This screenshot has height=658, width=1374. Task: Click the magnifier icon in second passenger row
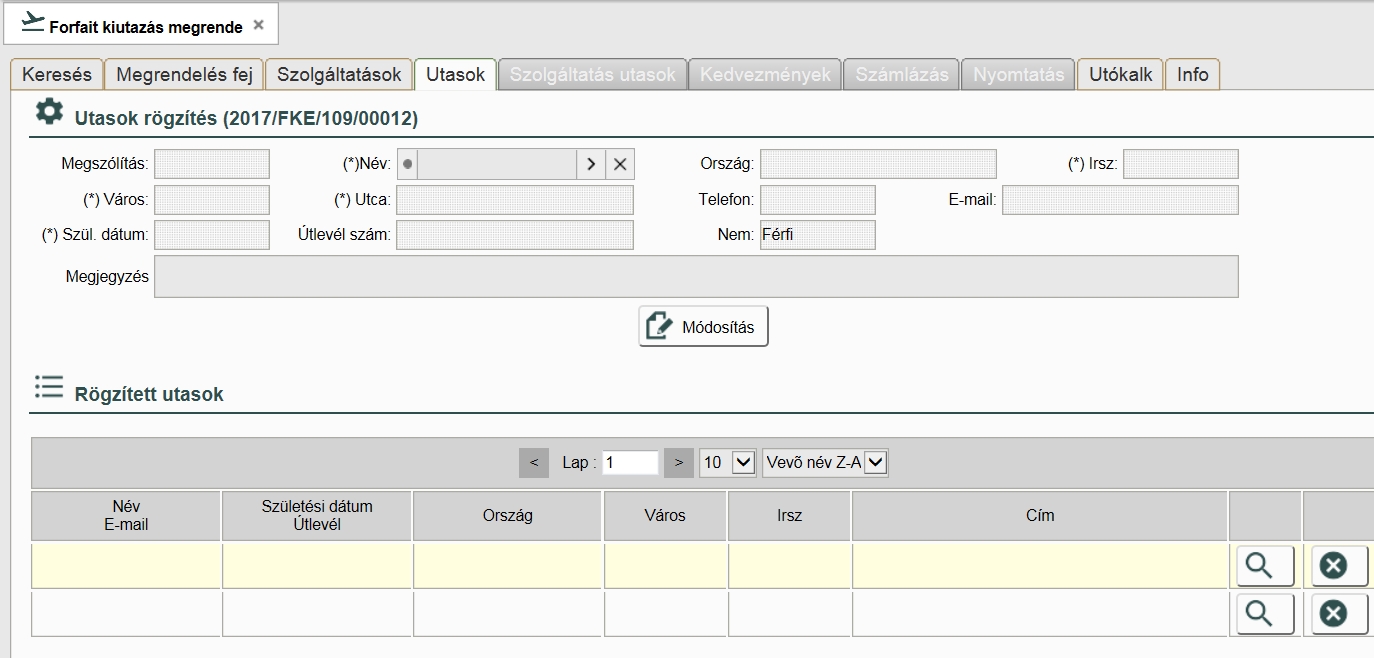coord(1265,613)
